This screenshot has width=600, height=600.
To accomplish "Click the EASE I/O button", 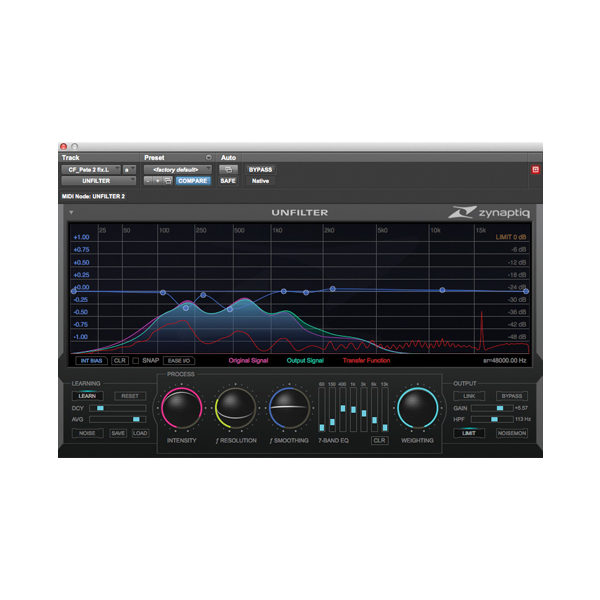I will (x=179, y=360).
